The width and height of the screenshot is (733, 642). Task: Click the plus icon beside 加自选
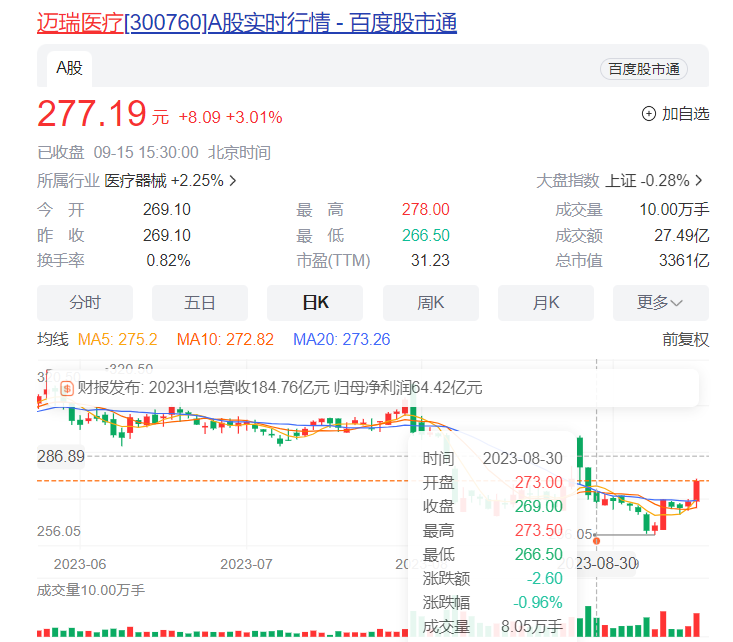click(649, 114)
